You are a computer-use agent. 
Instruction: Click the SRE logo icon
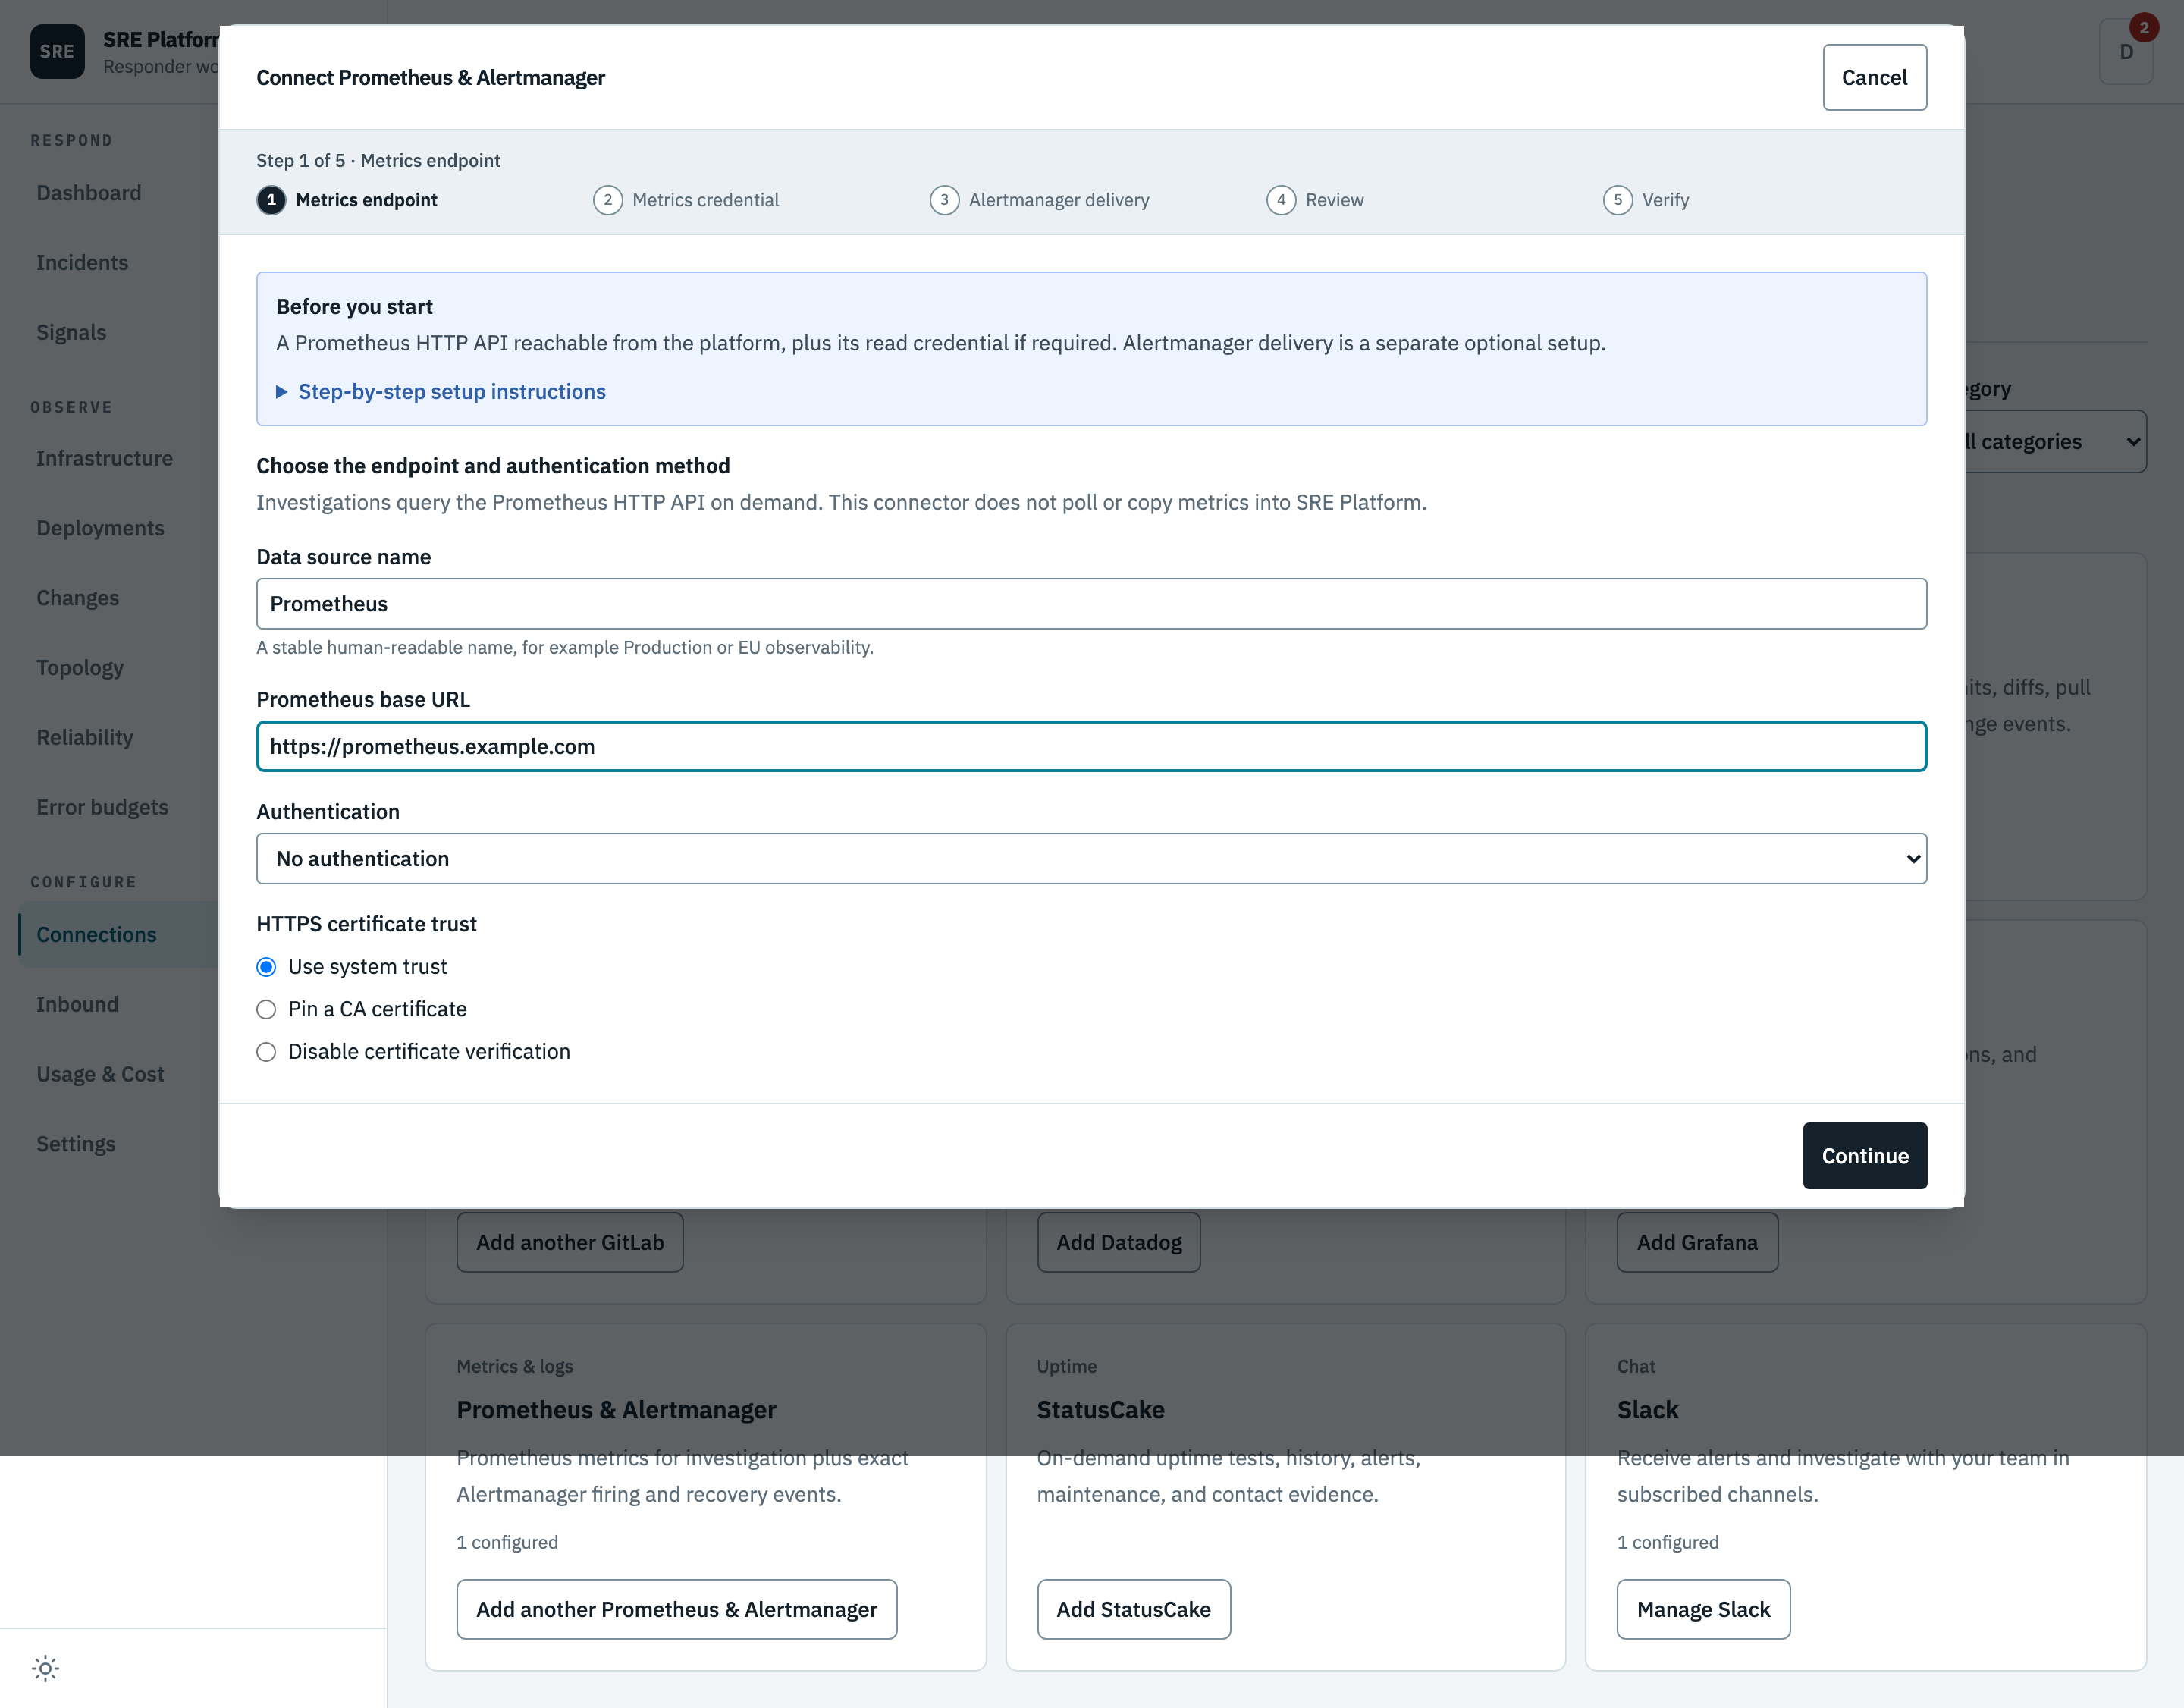tap(57, 52)
